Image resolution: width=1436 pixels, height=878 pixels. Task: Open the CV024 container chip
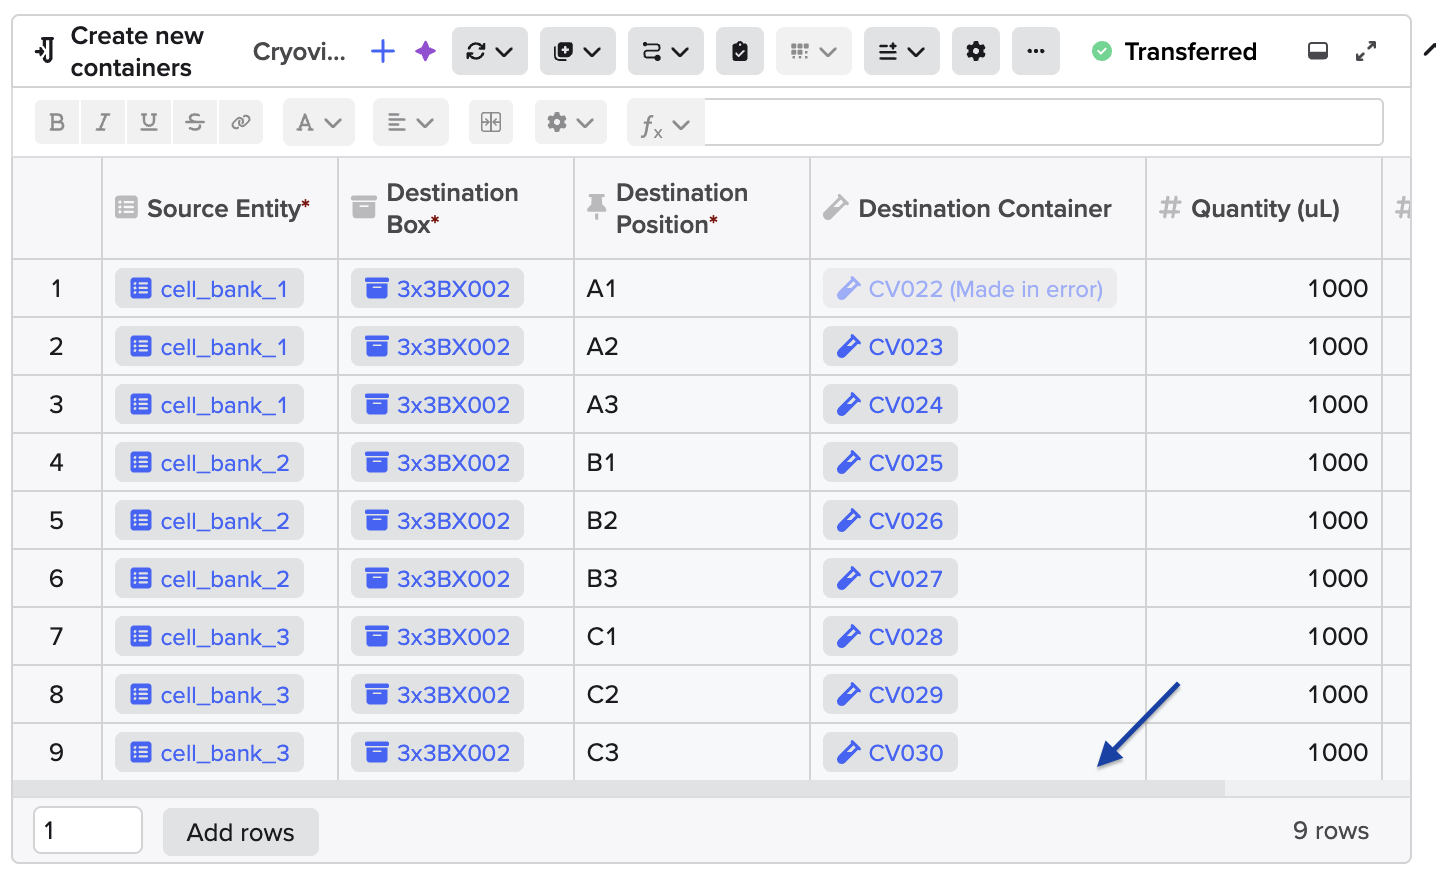890,405
